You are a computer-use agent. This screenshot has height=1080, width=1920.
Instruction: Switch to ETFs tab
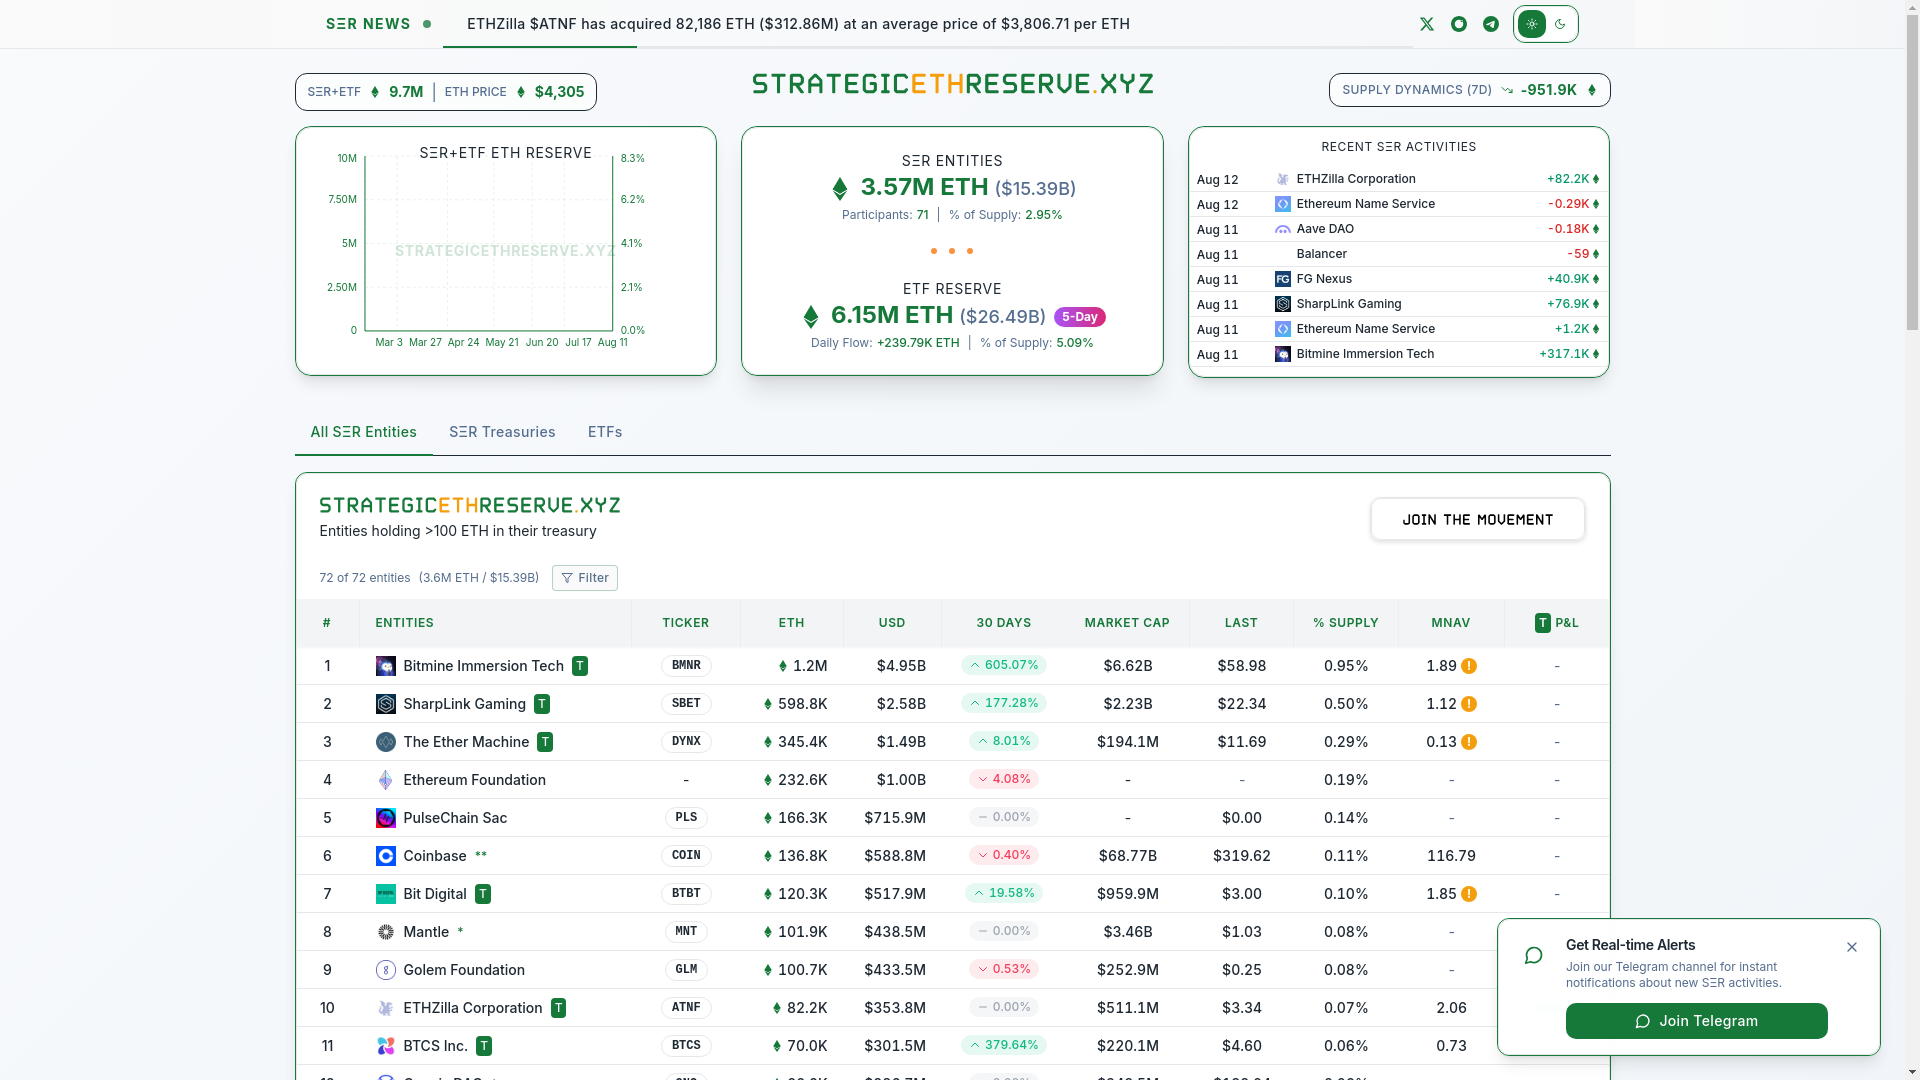pyautogui.click(x=605, y=432)
